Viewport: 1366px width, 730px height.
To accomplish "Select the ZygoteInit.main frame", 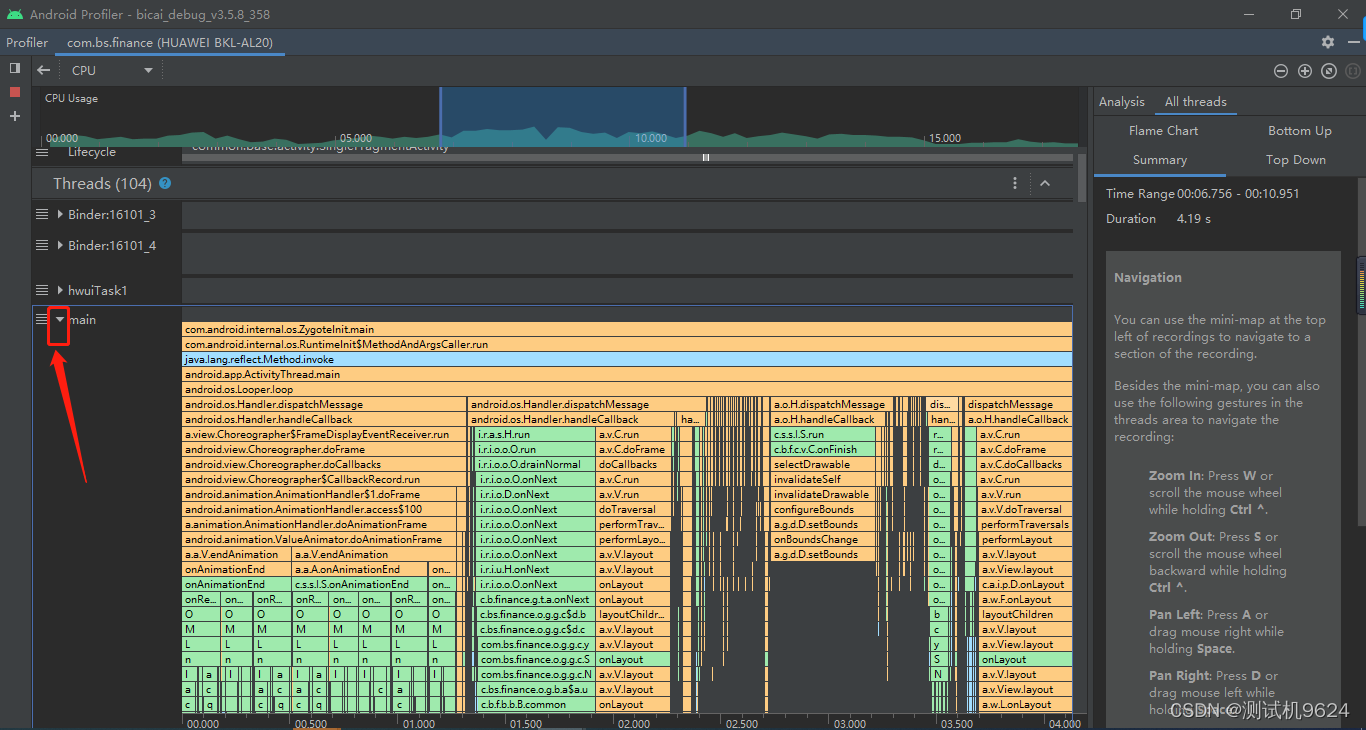I will coord(627,329).
